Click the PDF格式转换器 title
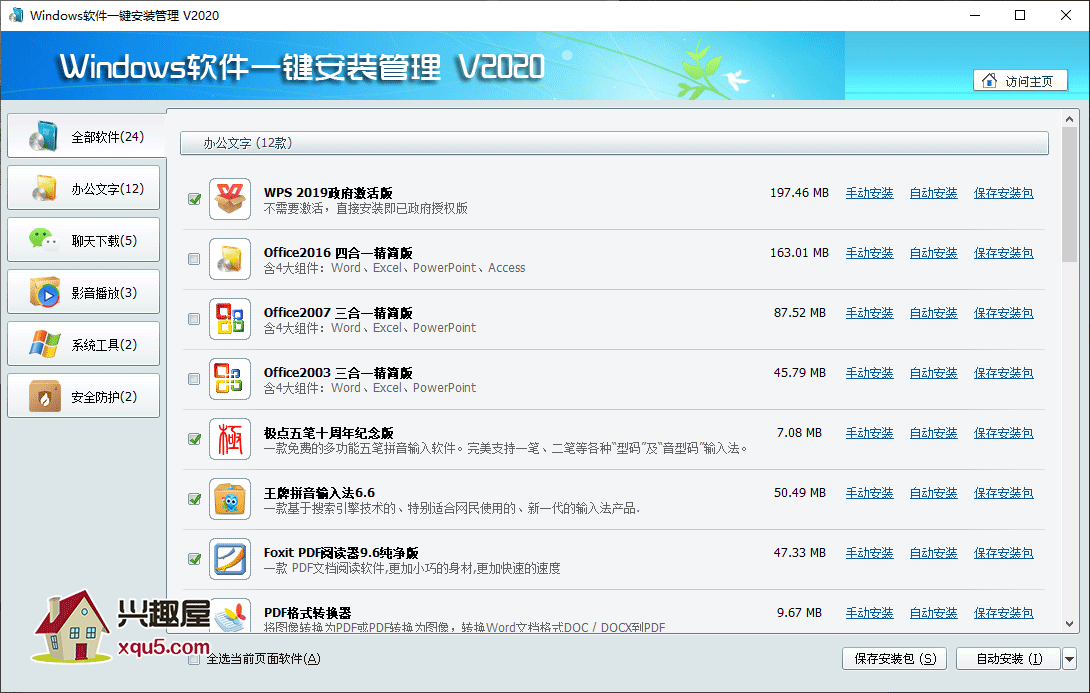 click(307, 612)
